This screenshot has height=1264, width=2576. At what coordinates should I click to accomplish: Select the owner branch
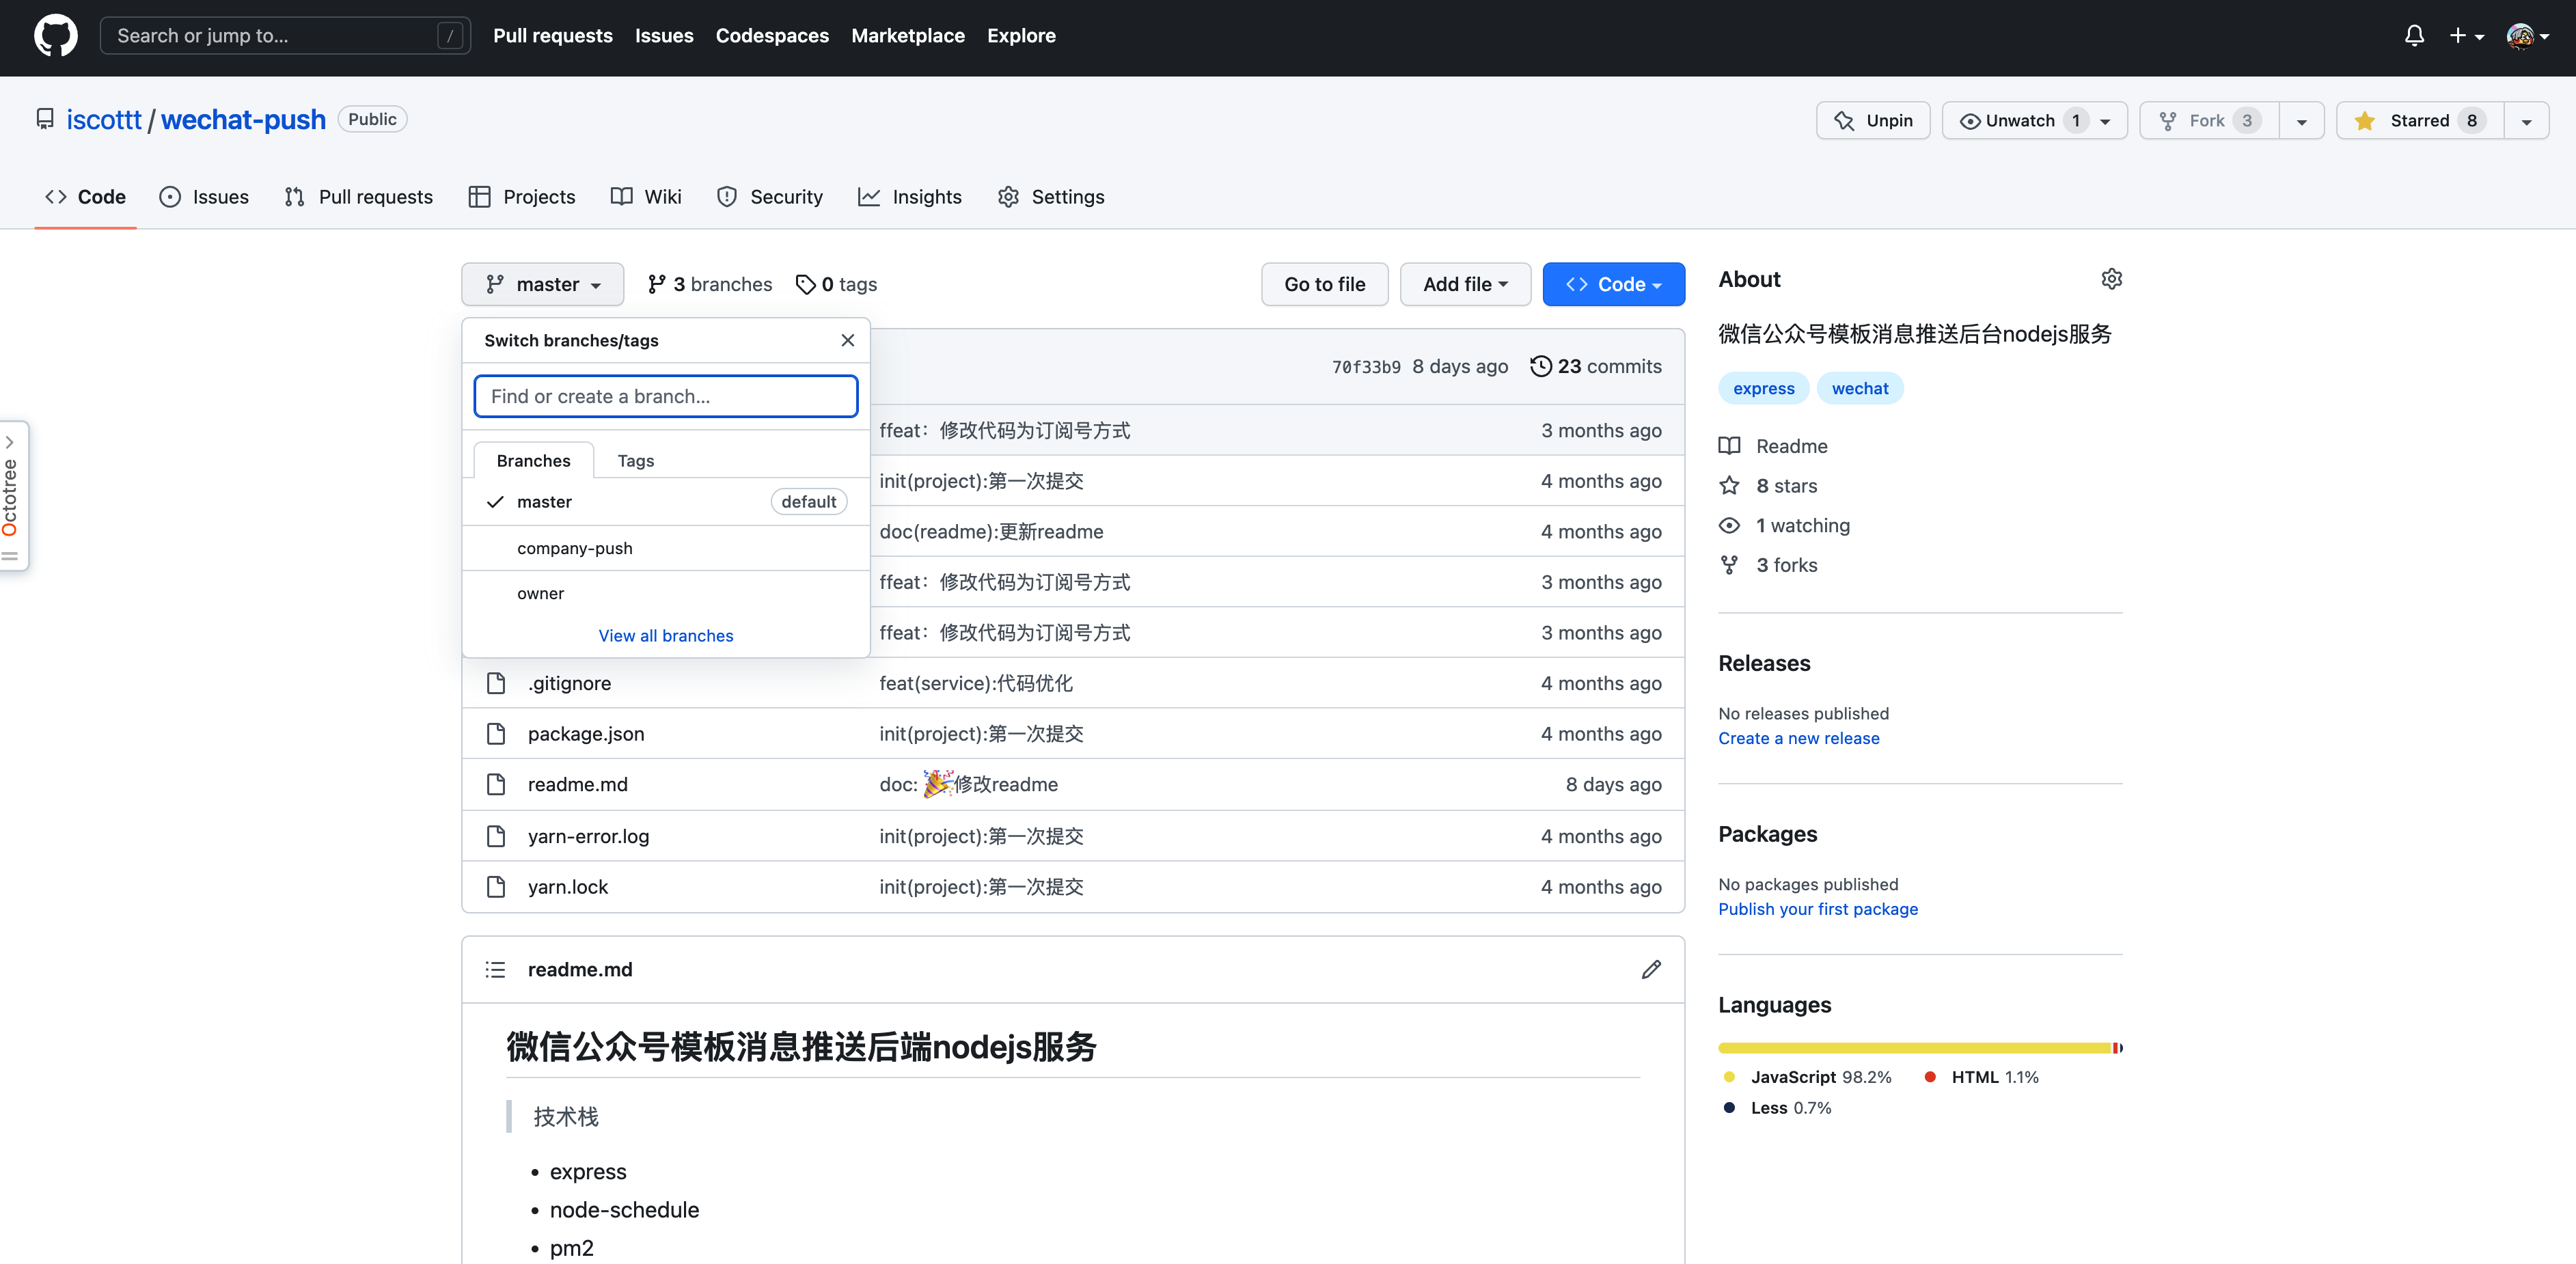click(666, 593)
